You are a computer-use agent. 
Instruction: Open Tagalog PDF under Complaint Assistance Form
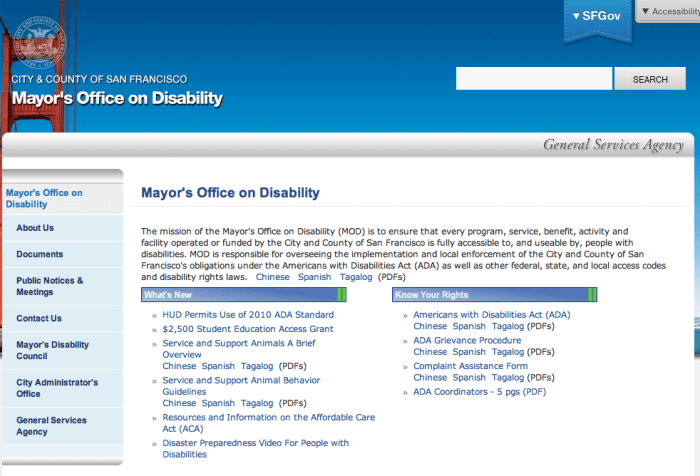click(x=508, y=378)
